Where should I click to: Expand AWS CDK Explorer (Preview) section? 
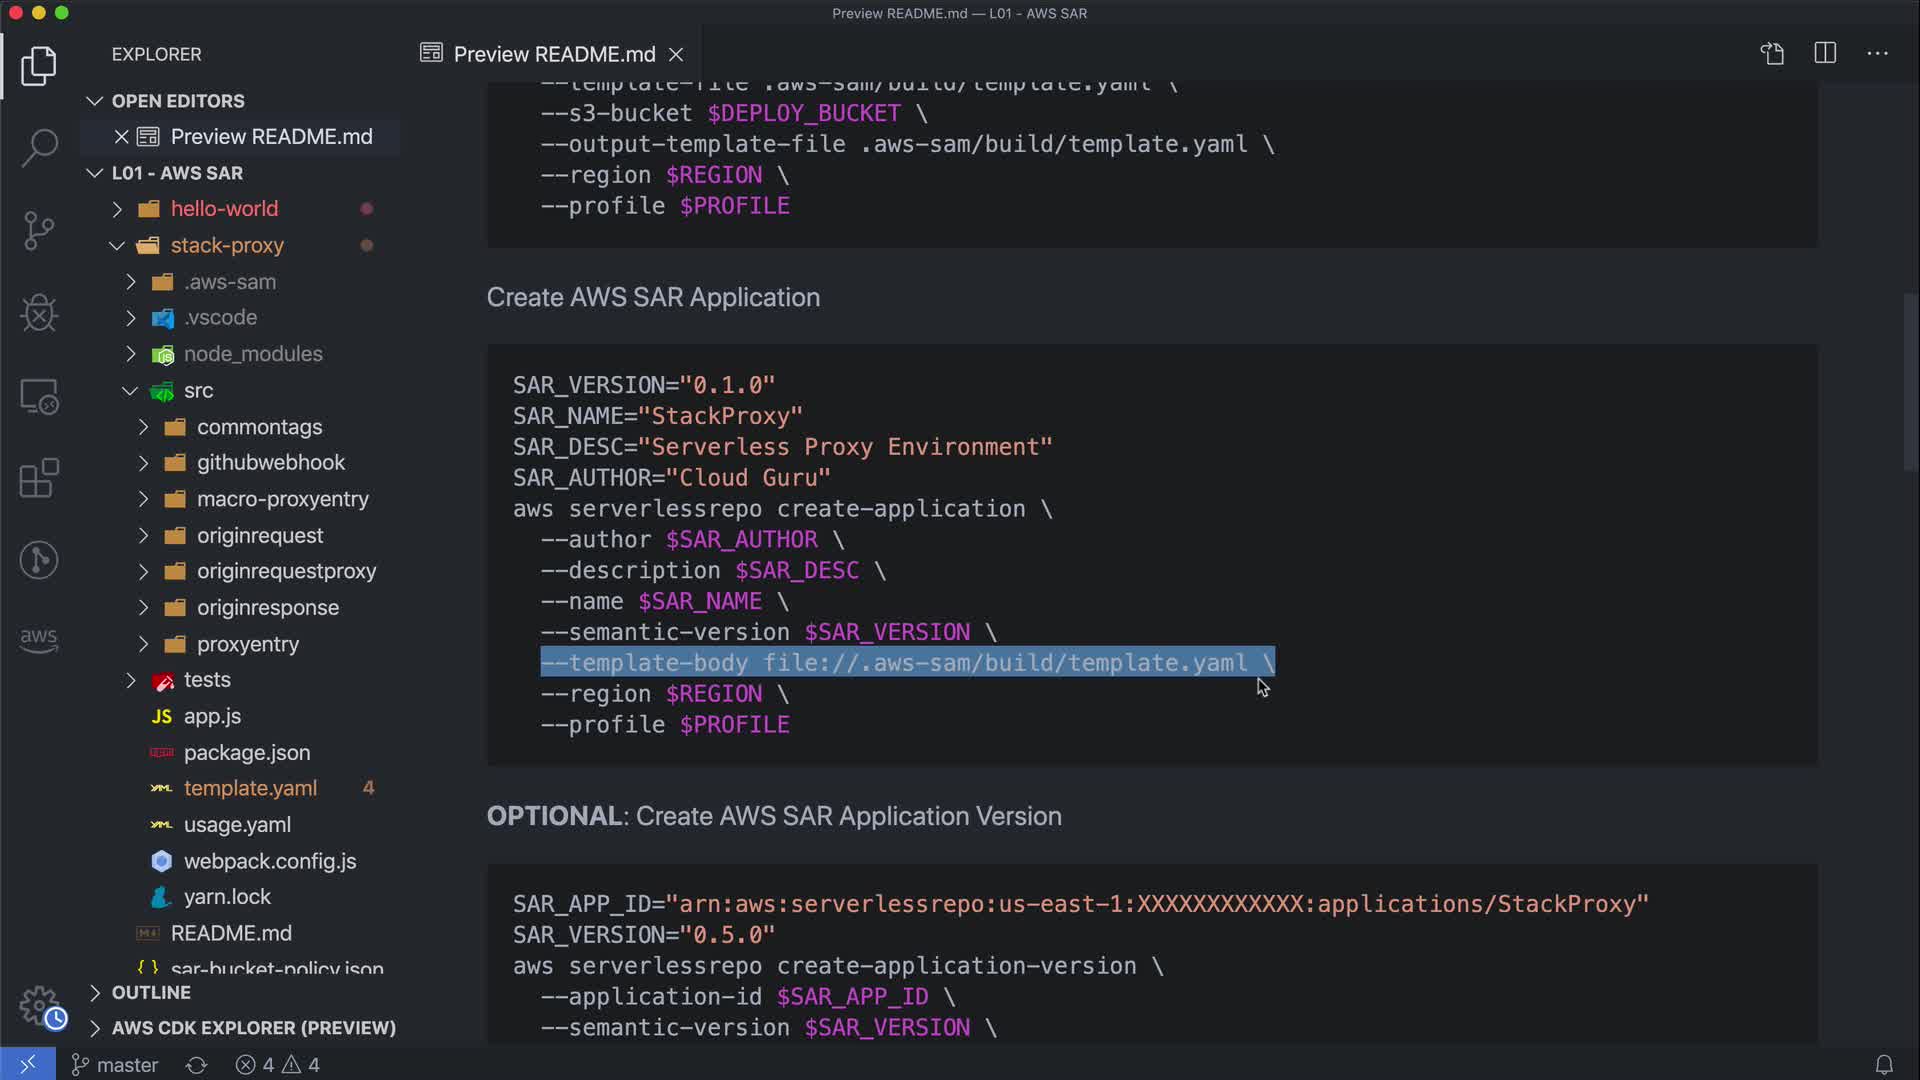[253, 1028]
